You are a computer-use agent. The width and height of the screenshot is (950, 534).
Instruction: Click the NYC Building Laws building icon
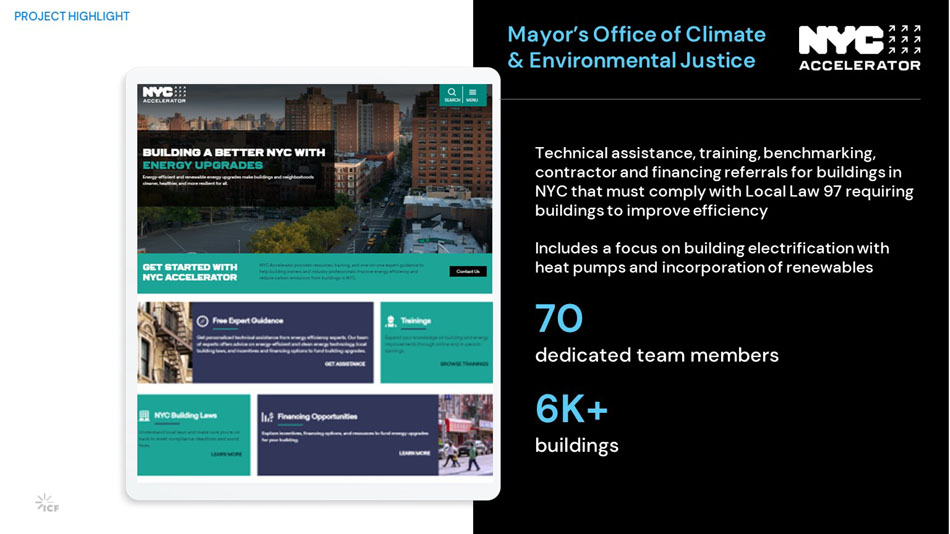[145, 415]
